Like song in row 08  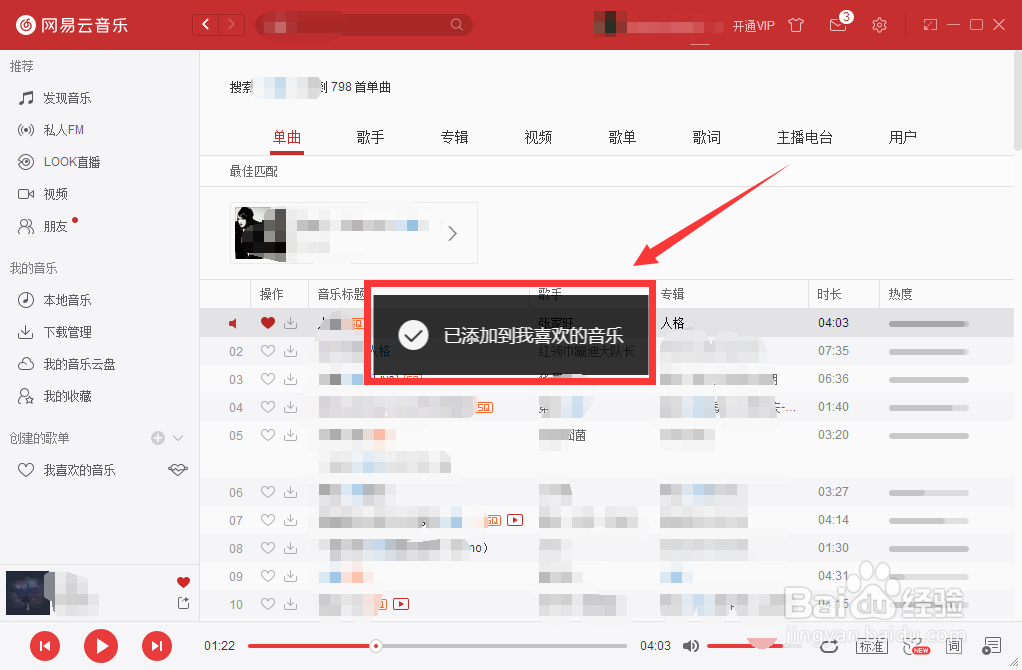point(268,548)
